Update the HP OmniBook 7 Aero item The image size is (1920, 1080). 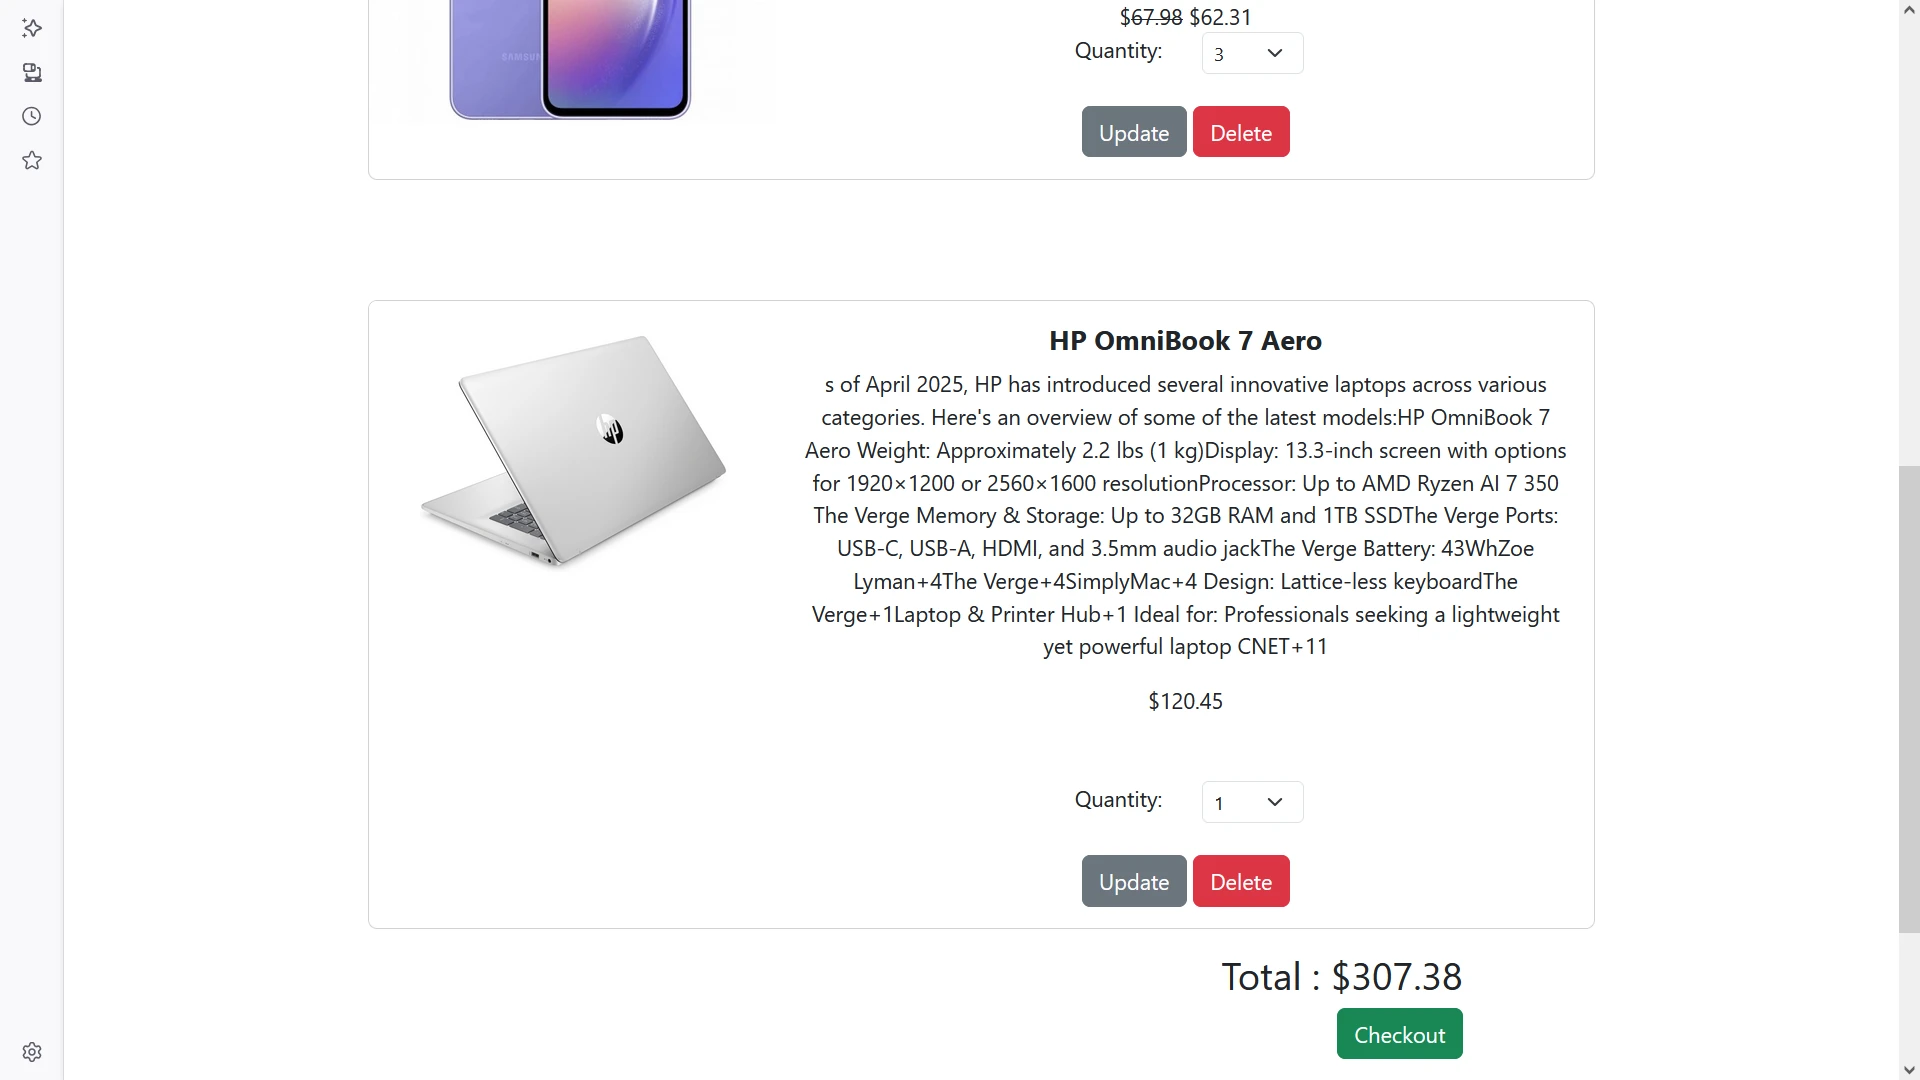[x=1133, y=881]
